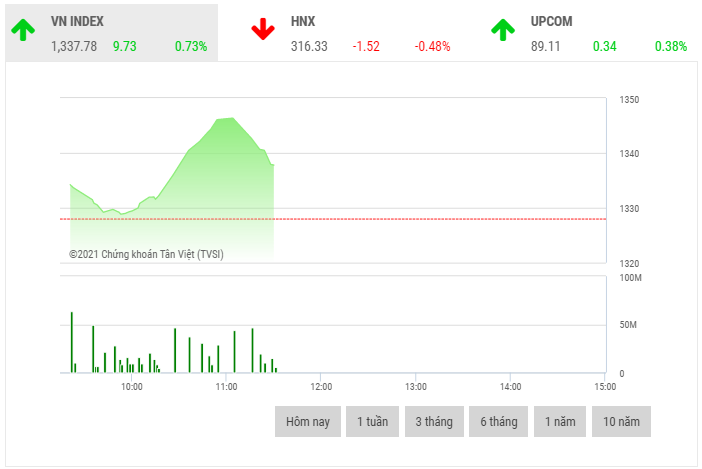Switch to the HNX index tab
Screen dimensions: 702x469
303,21
